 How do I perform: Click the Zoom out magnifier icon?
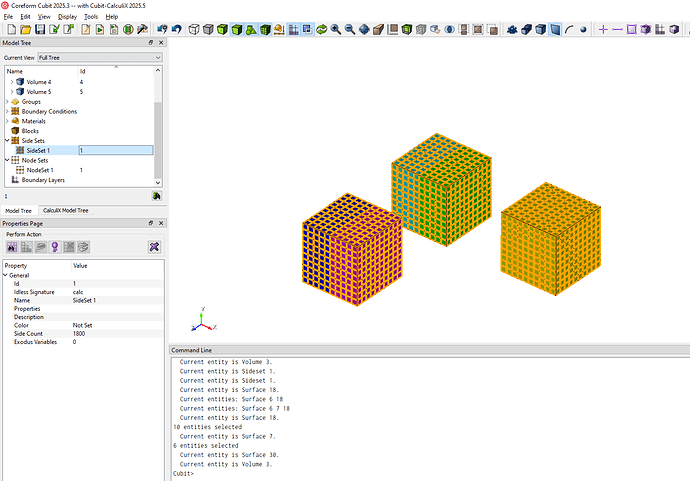click(350, 29)
